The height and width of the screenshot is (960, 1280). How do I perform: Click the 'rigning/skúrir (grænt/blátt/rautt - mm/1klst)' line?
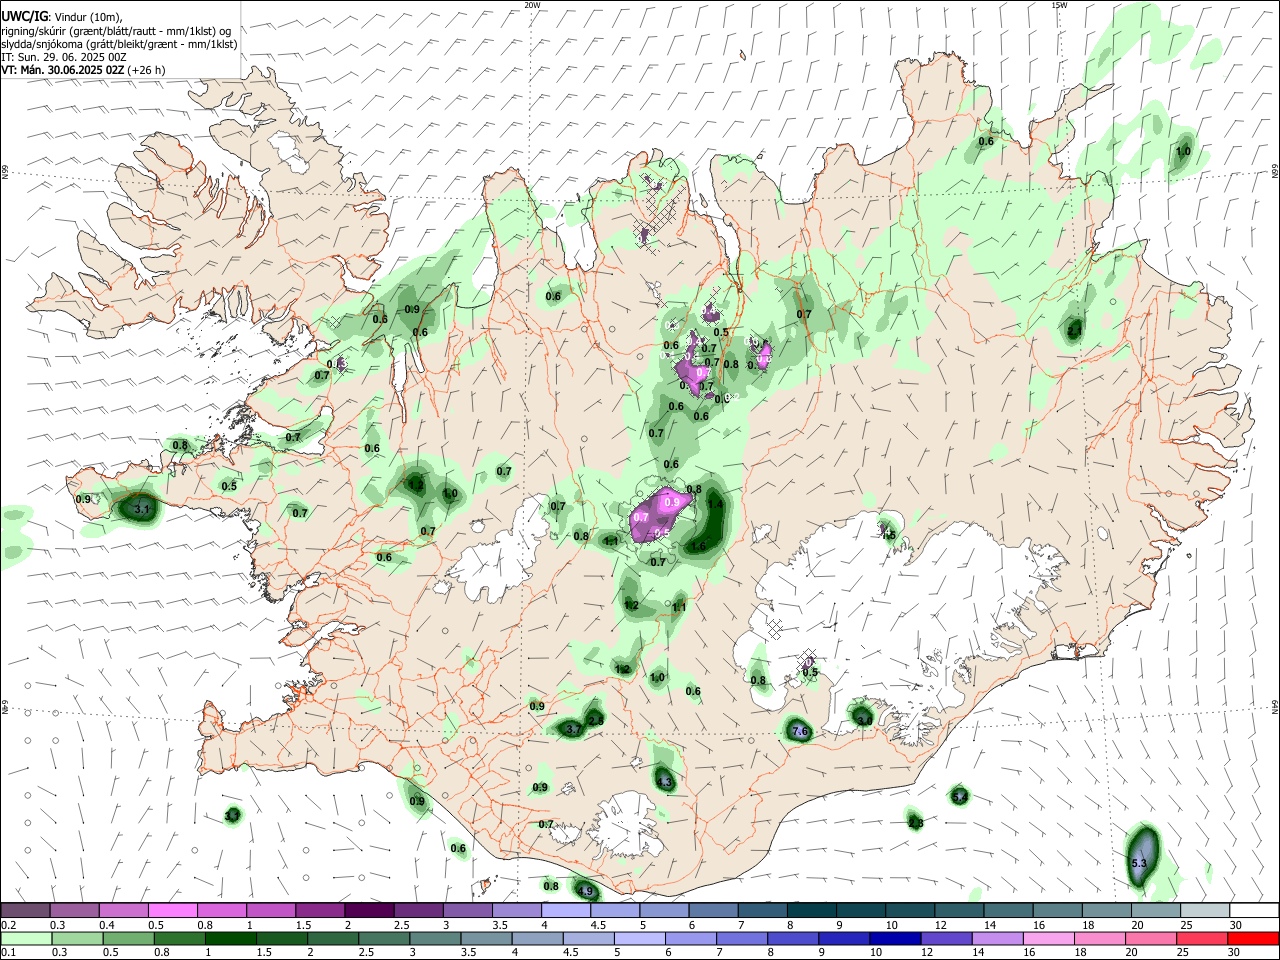tap(115, 30)
